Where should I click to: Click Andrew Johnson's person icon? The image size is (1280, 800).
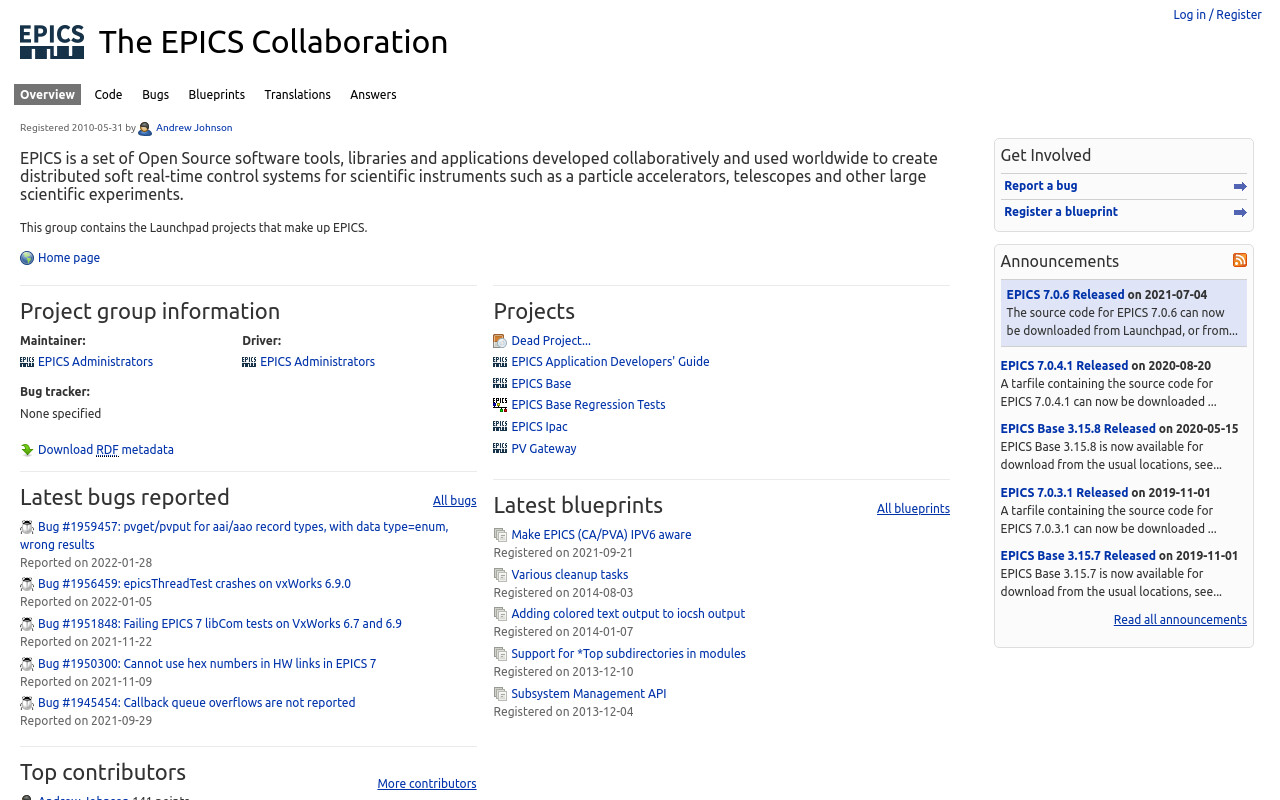point(145,128)
